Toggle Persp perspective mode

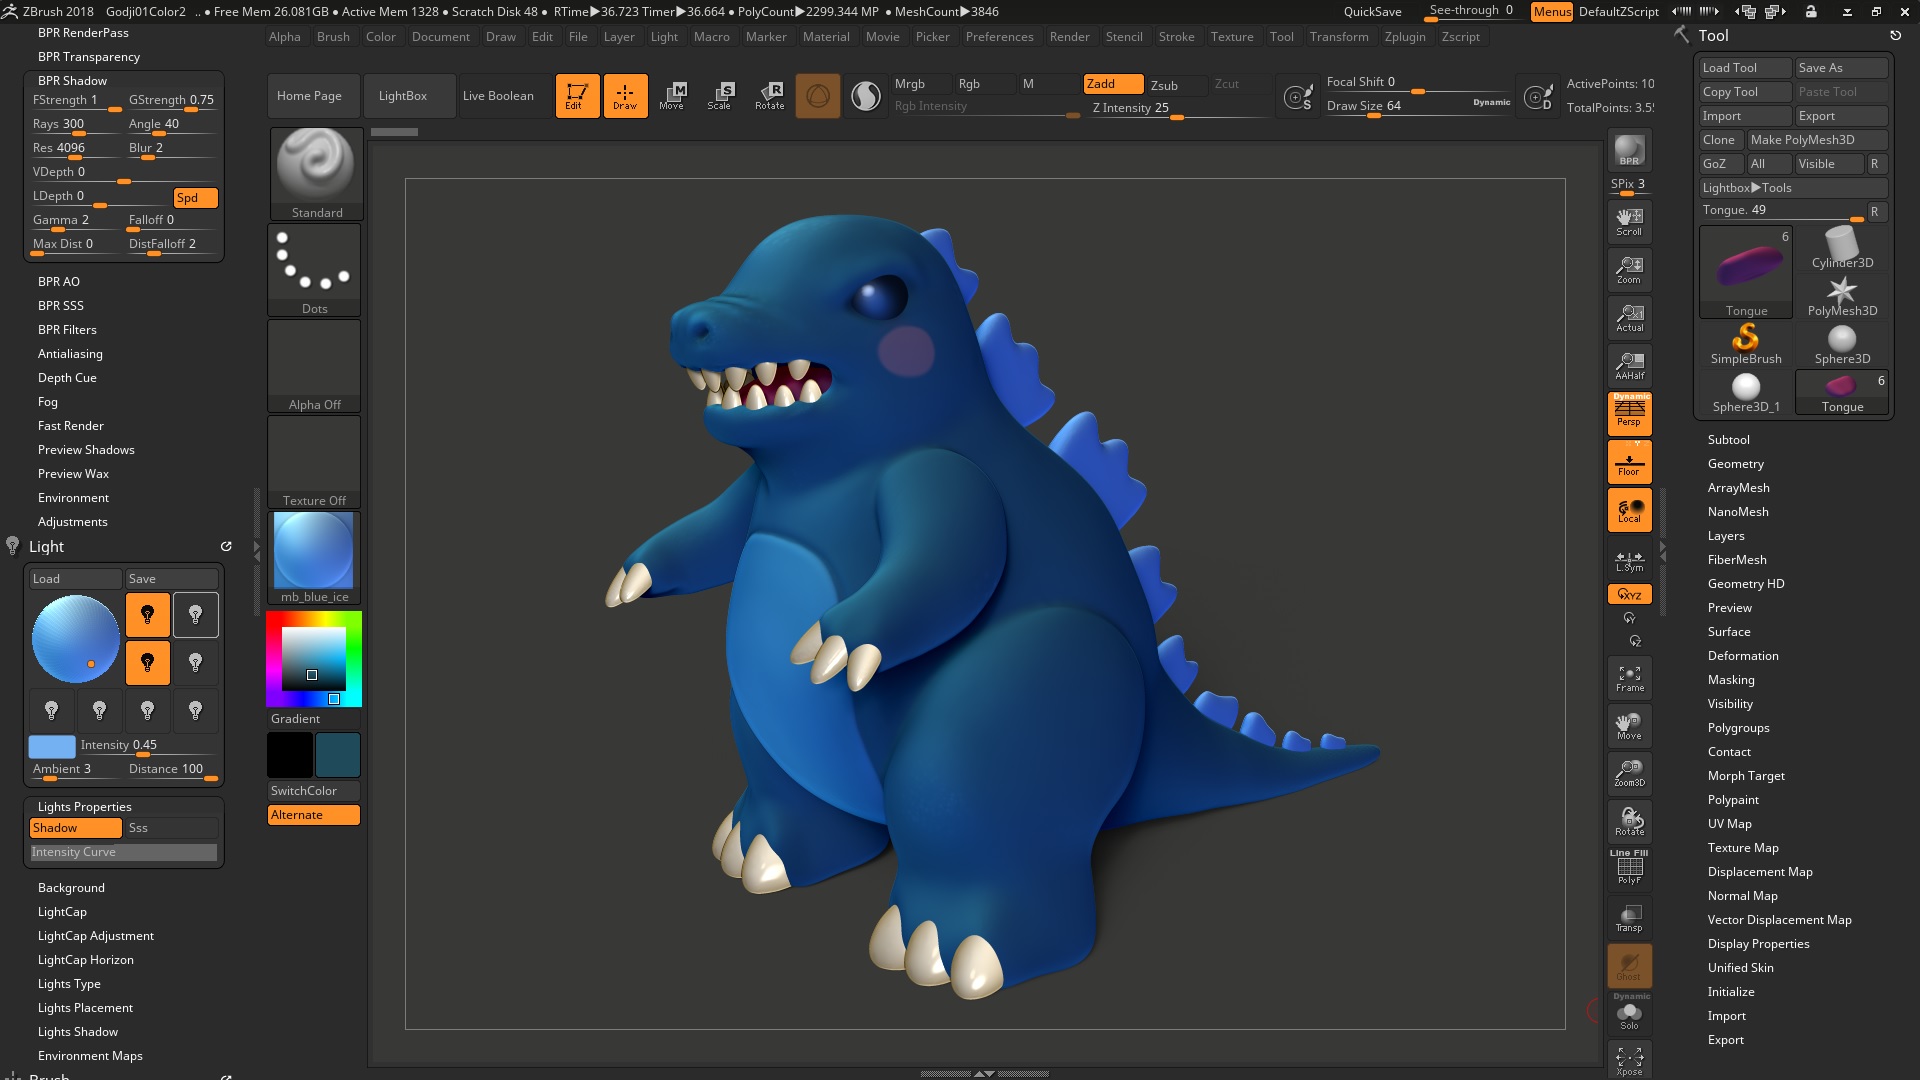click(1629, 412)
